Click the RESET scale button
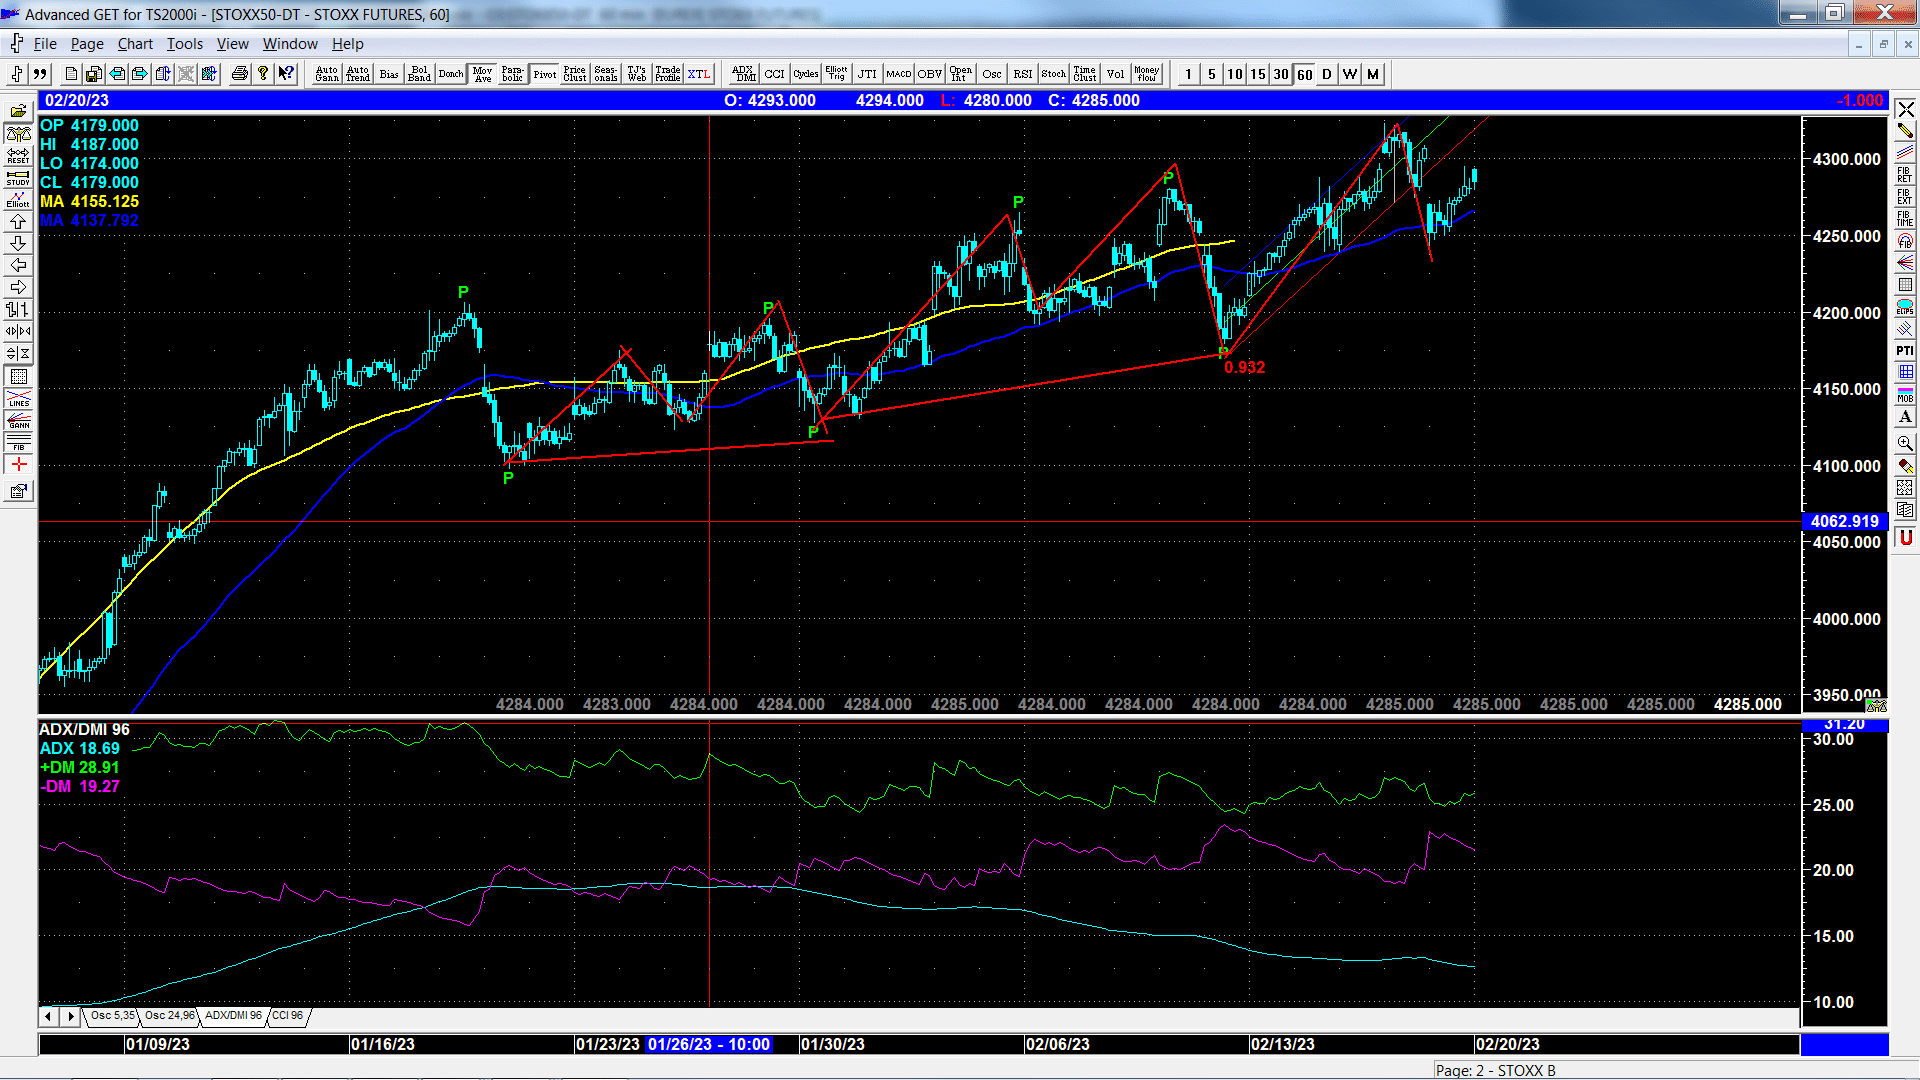Viewport: 1920px width, 1080px height. point(18,155)
